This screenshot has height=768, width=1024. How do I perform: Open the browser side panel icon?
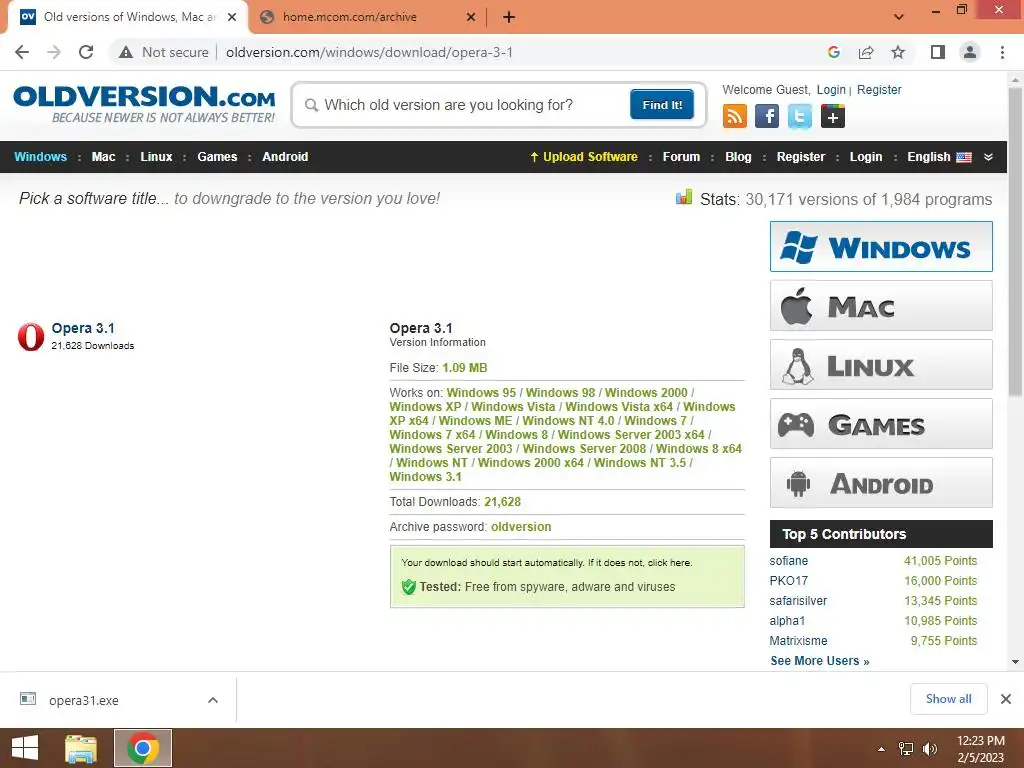938,52
